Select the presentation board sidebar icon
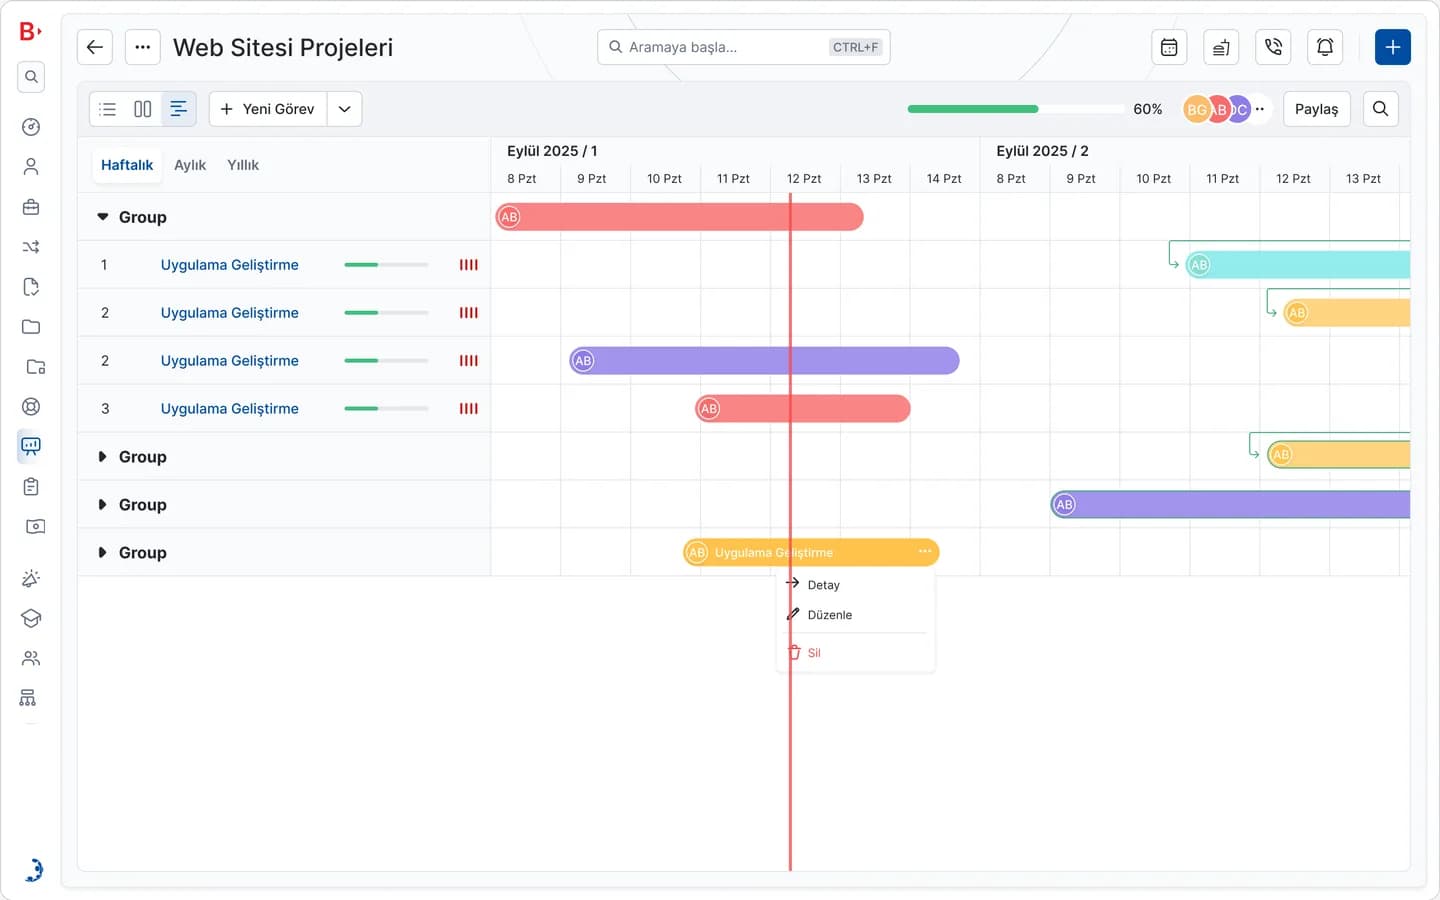 tap(31, 446)
